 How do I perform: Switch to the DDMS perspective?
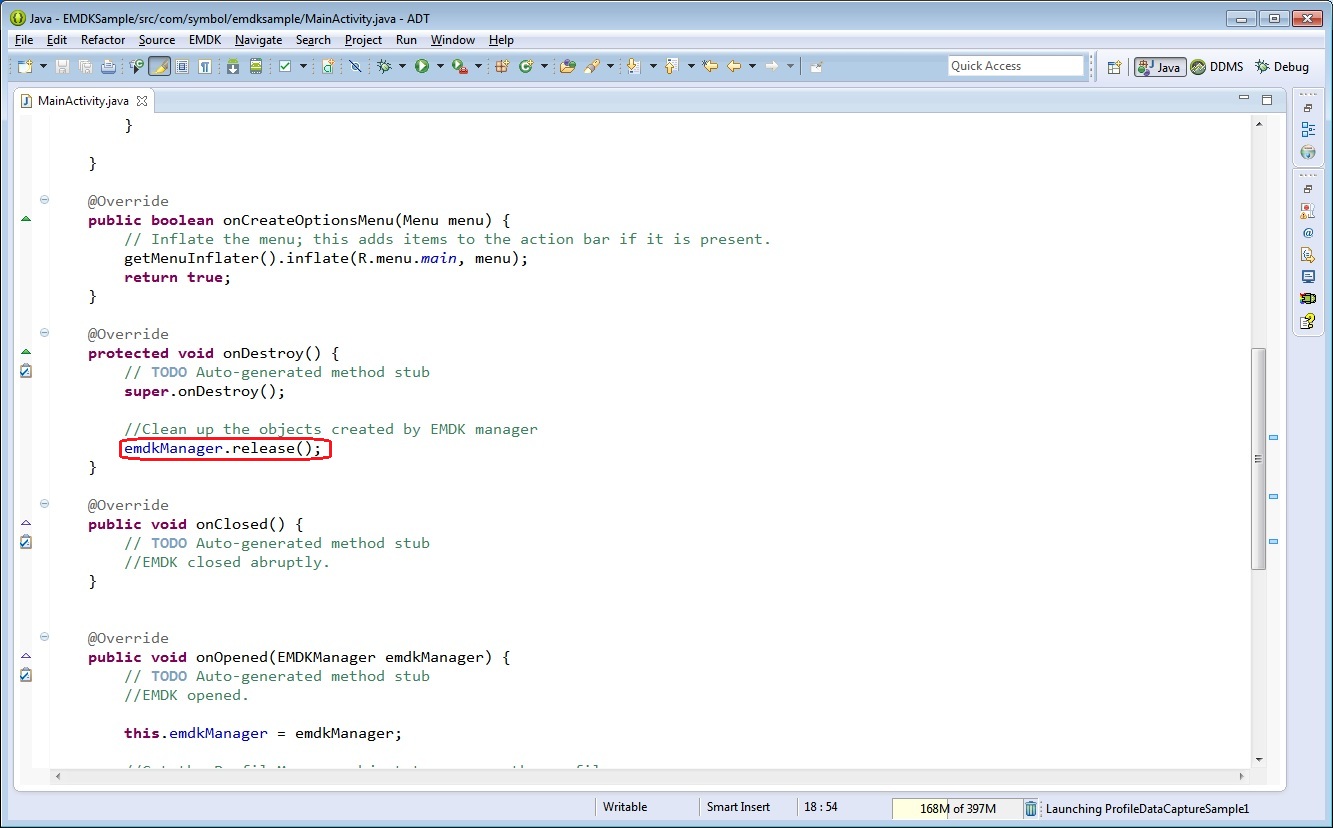1217,67
